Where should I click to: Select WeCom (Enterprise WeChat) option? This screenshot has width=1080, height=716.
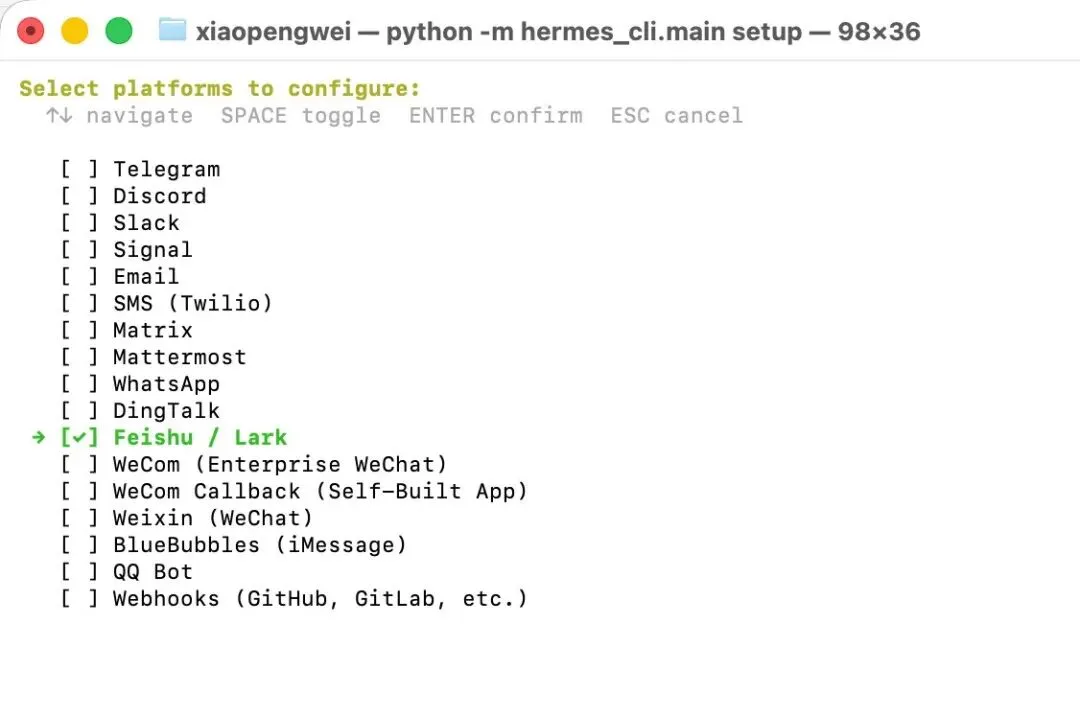pyautogui.click(x=279, y=465)
